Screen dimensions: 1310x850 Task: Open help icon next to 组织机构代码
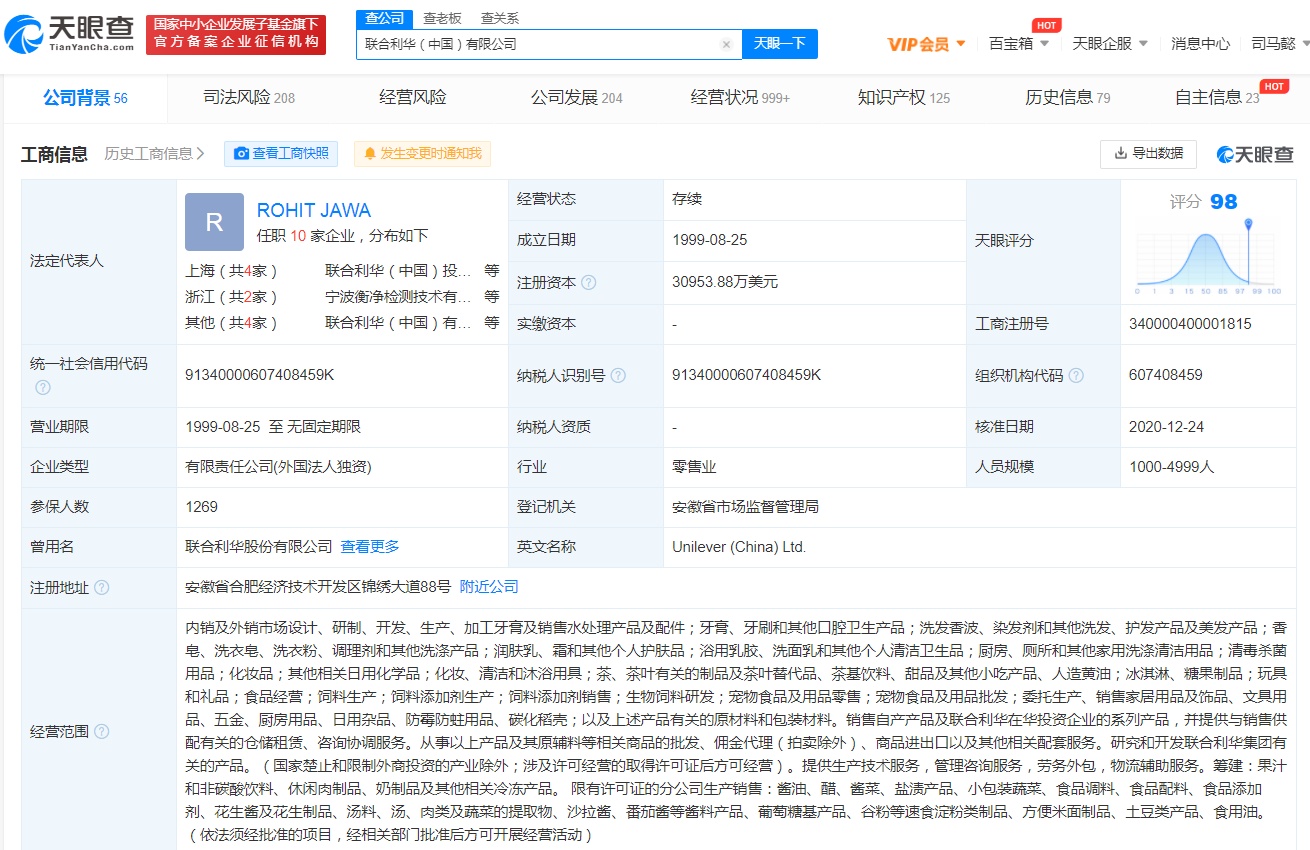[x=1076, y=375]
